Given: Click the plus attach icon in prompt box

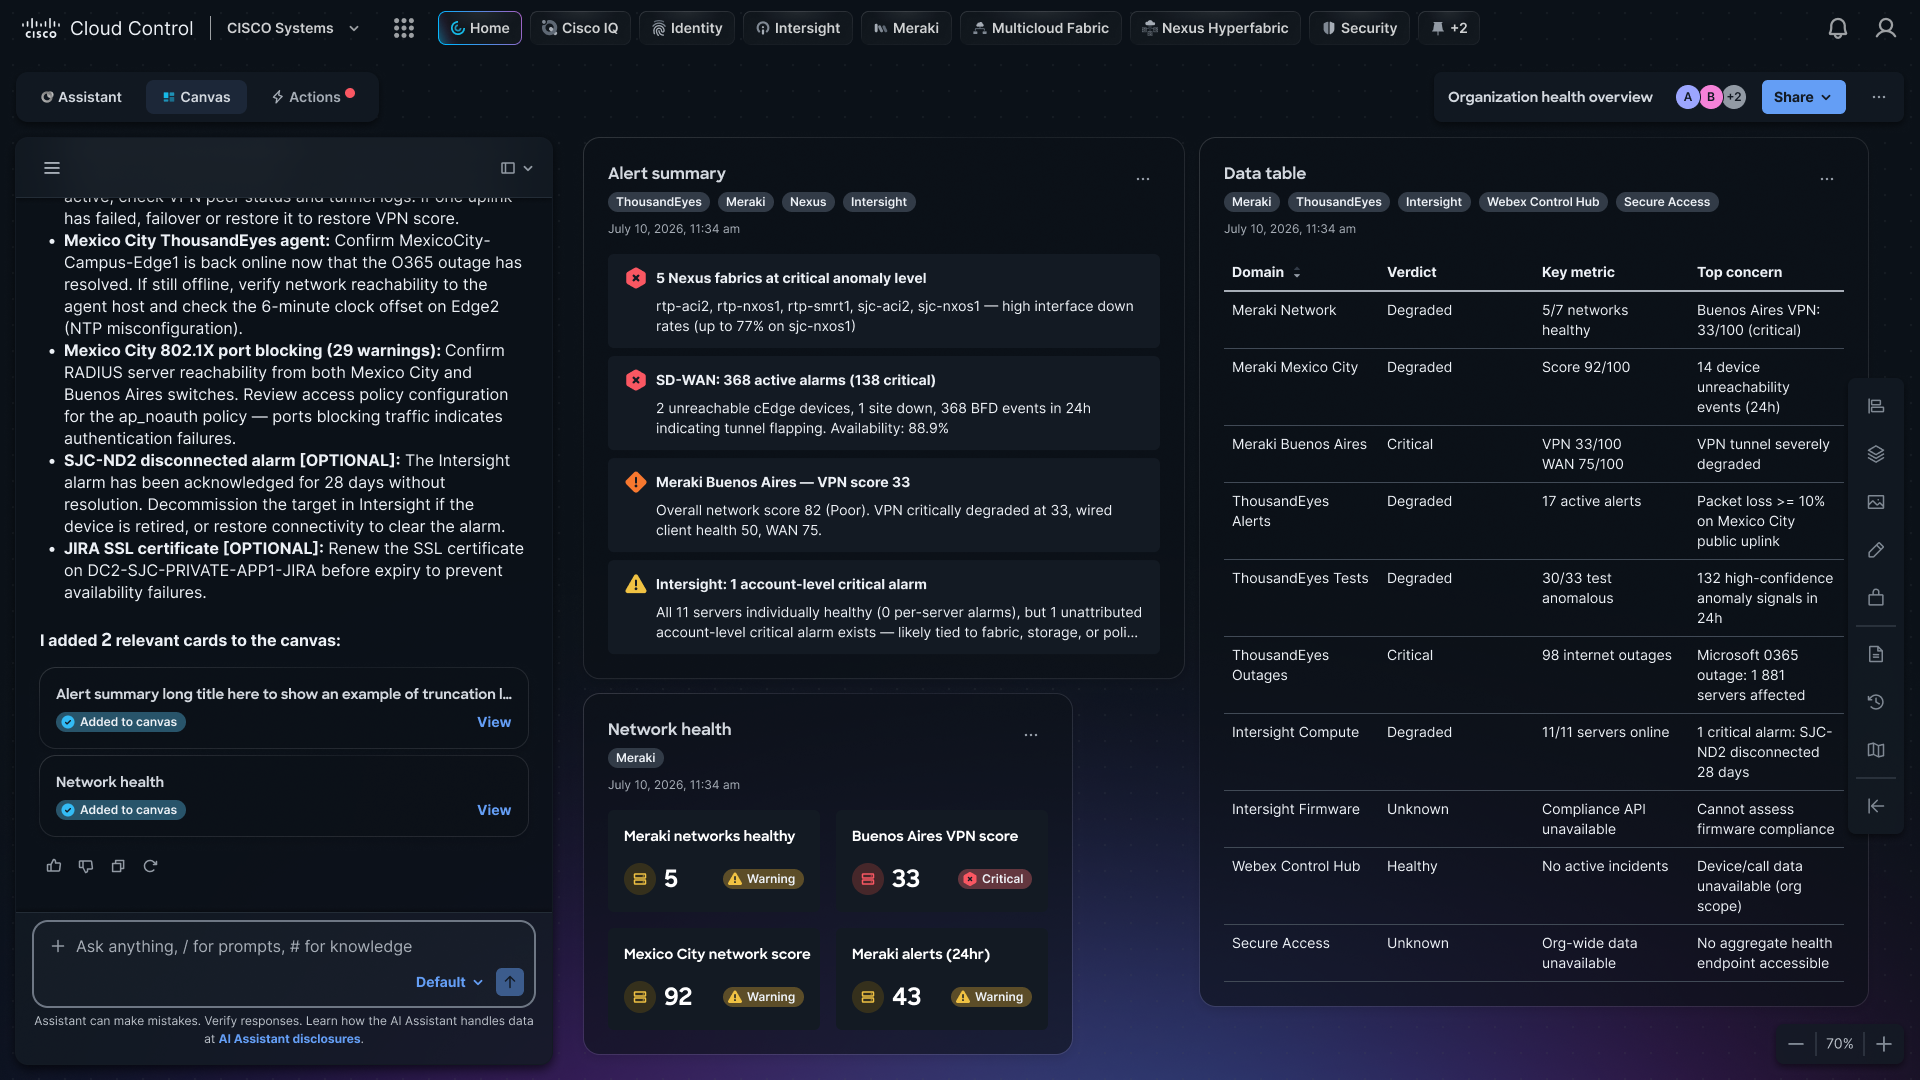Looking at the screenshot, I should (x=58, y=946).
